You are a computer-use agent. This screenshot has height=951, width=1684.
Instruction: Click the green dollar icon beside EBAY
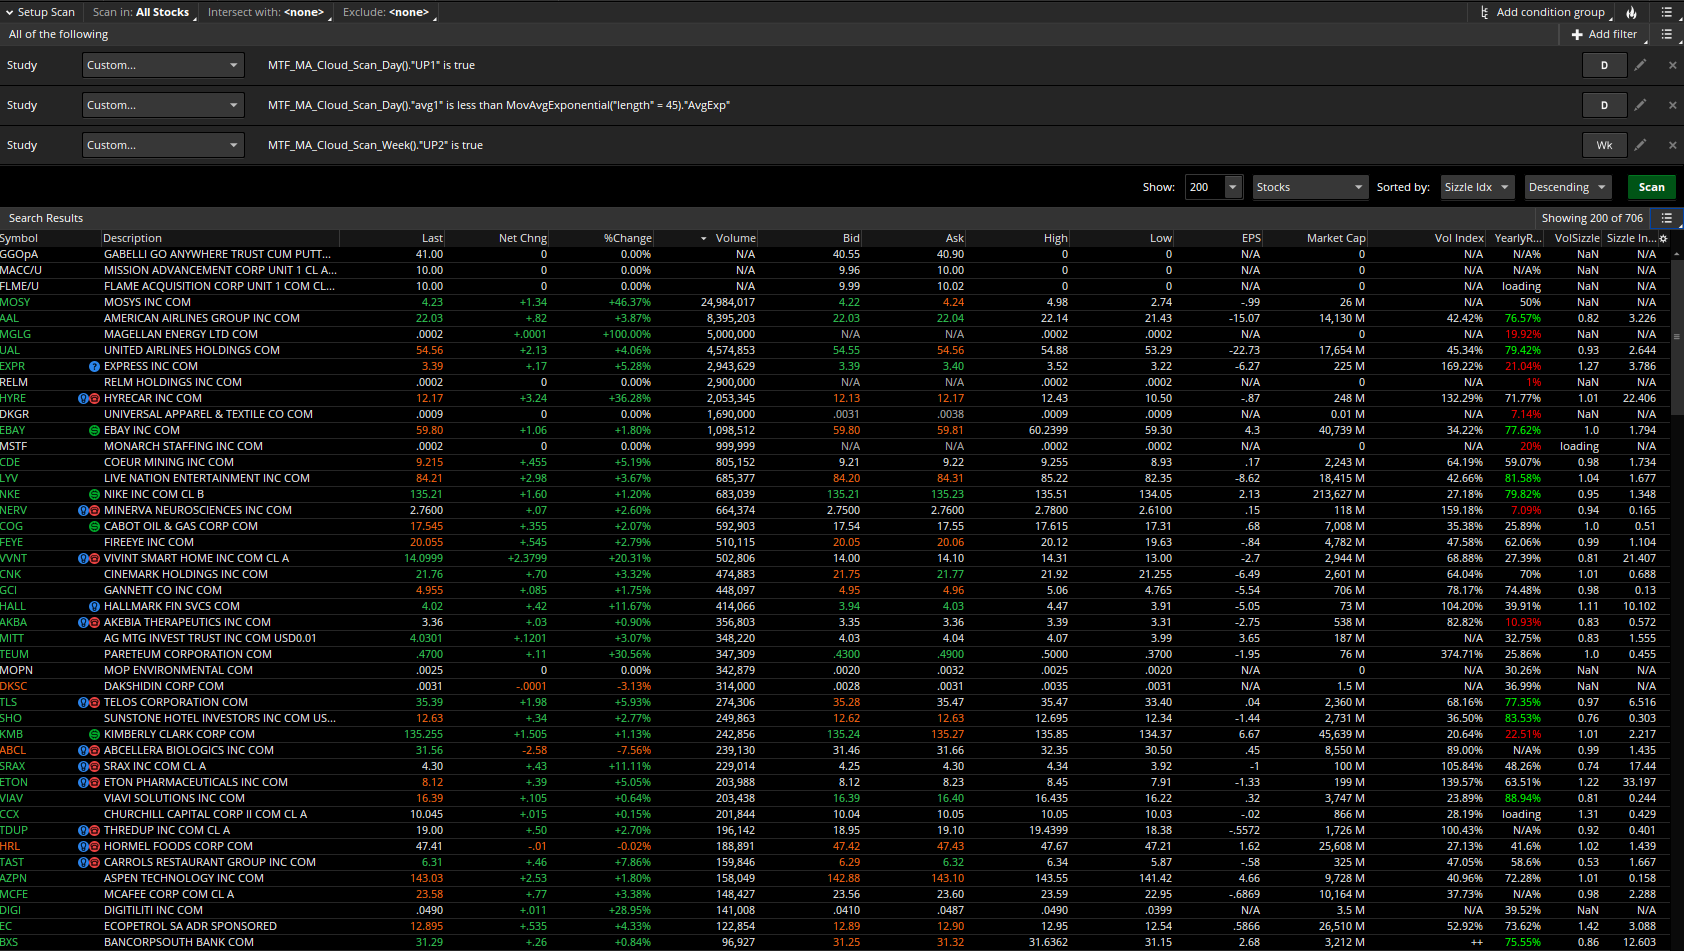click(x=94, y=430)
